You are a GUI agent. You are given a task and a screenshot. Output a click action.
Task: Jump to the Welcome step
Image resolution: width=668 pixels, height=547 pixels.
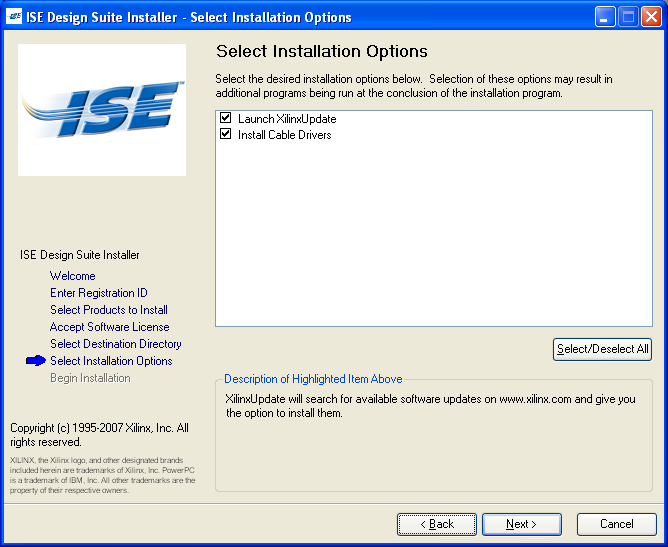point(73,276)
